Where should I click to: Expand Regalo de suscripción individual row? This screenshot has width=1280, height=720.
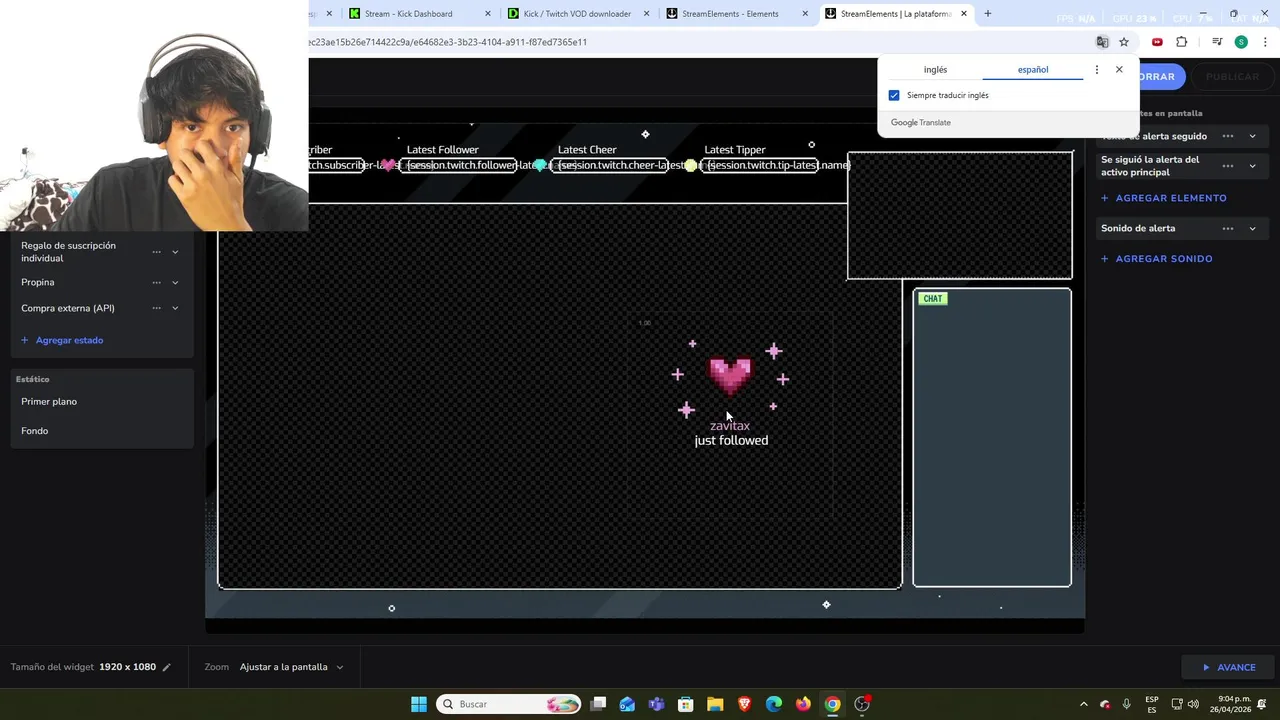[x=175, y=252]
